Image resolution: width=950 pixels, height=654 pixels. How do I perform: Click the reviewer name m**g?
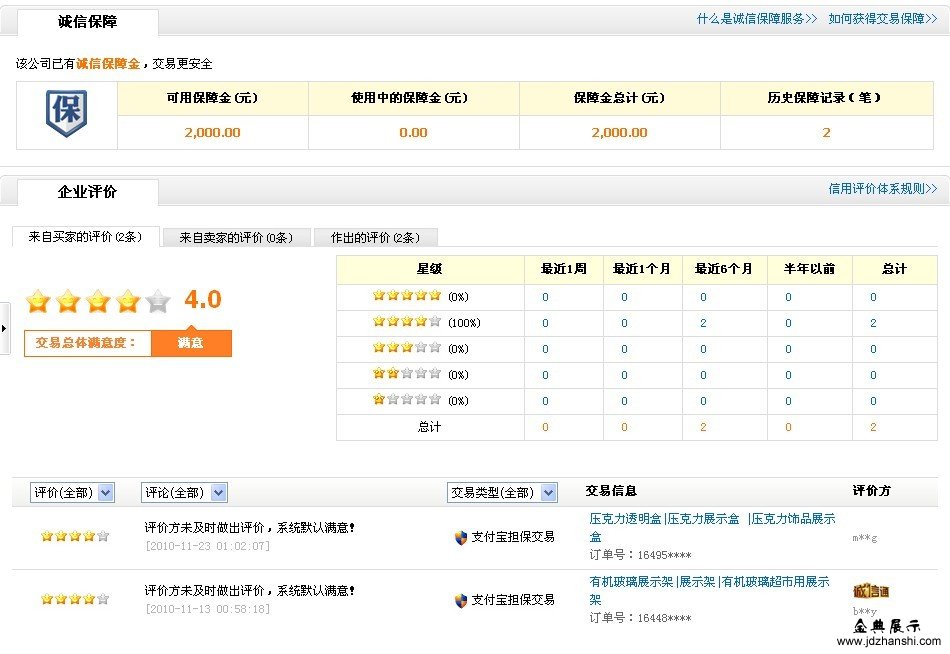coord(865,538)
